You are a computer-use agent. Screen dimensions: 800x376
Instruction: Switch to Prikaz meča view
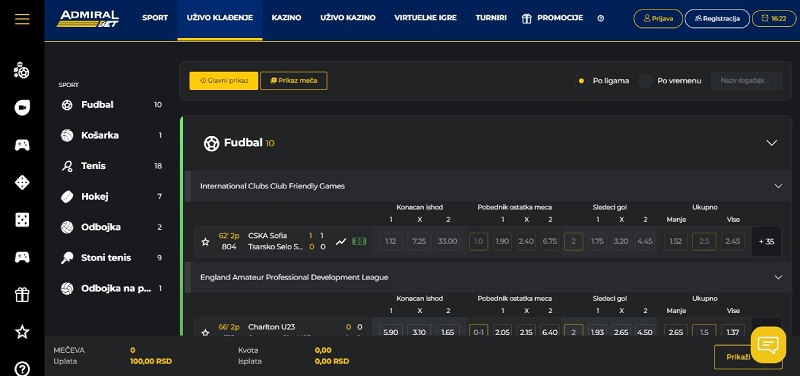click(x=294, y=81)
